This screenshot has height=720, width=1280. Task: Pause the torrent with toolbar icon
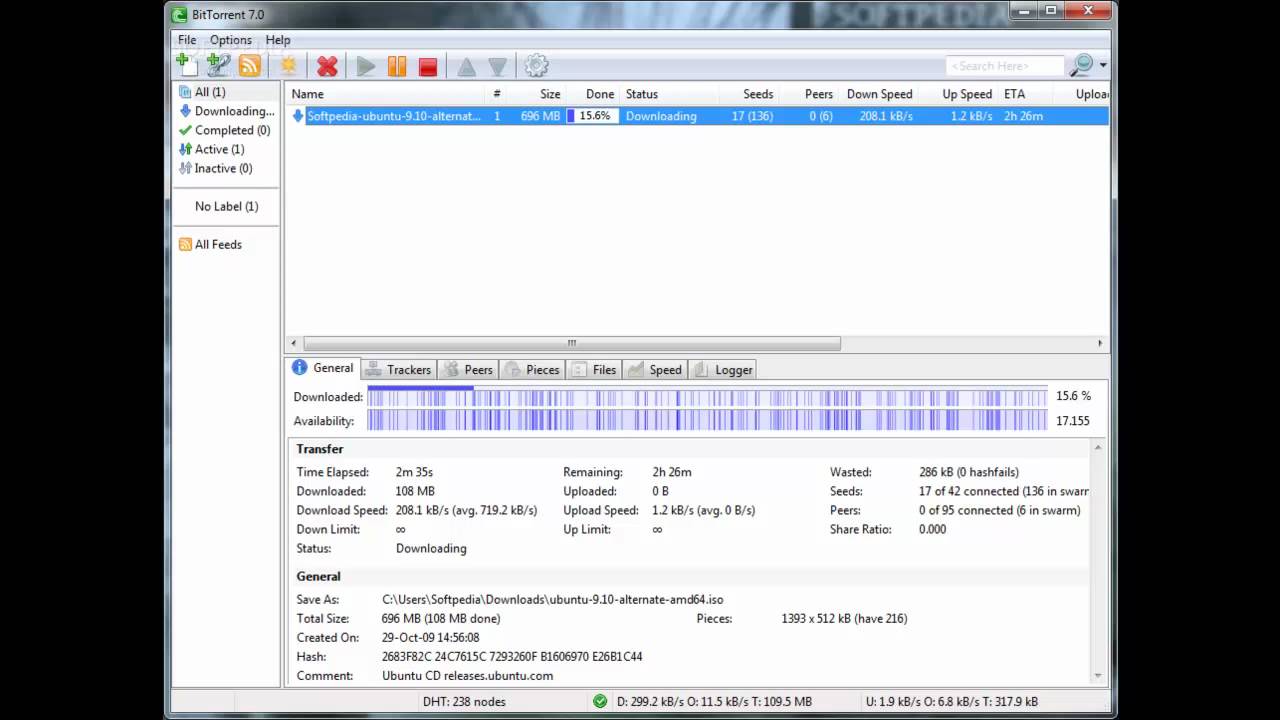point(397,66)
